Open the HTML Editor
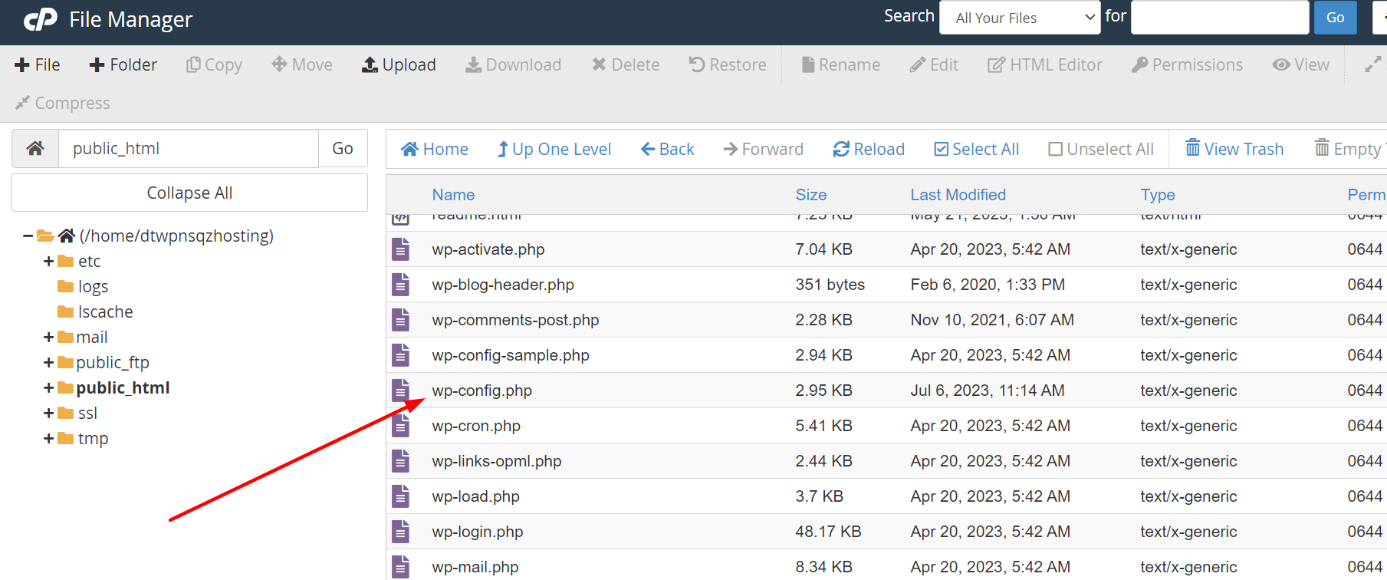1387x580 pixels. (1044, 64)
